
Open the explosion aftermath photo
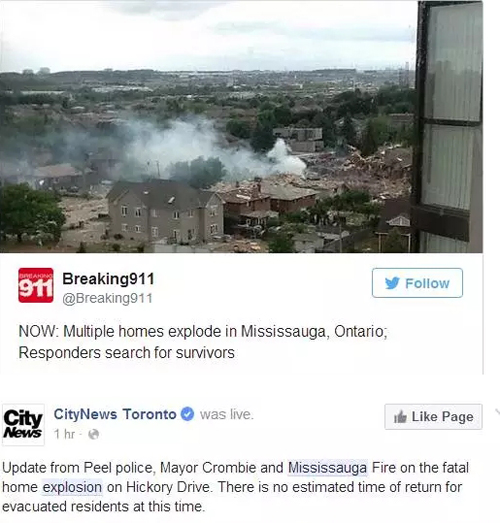241,127
